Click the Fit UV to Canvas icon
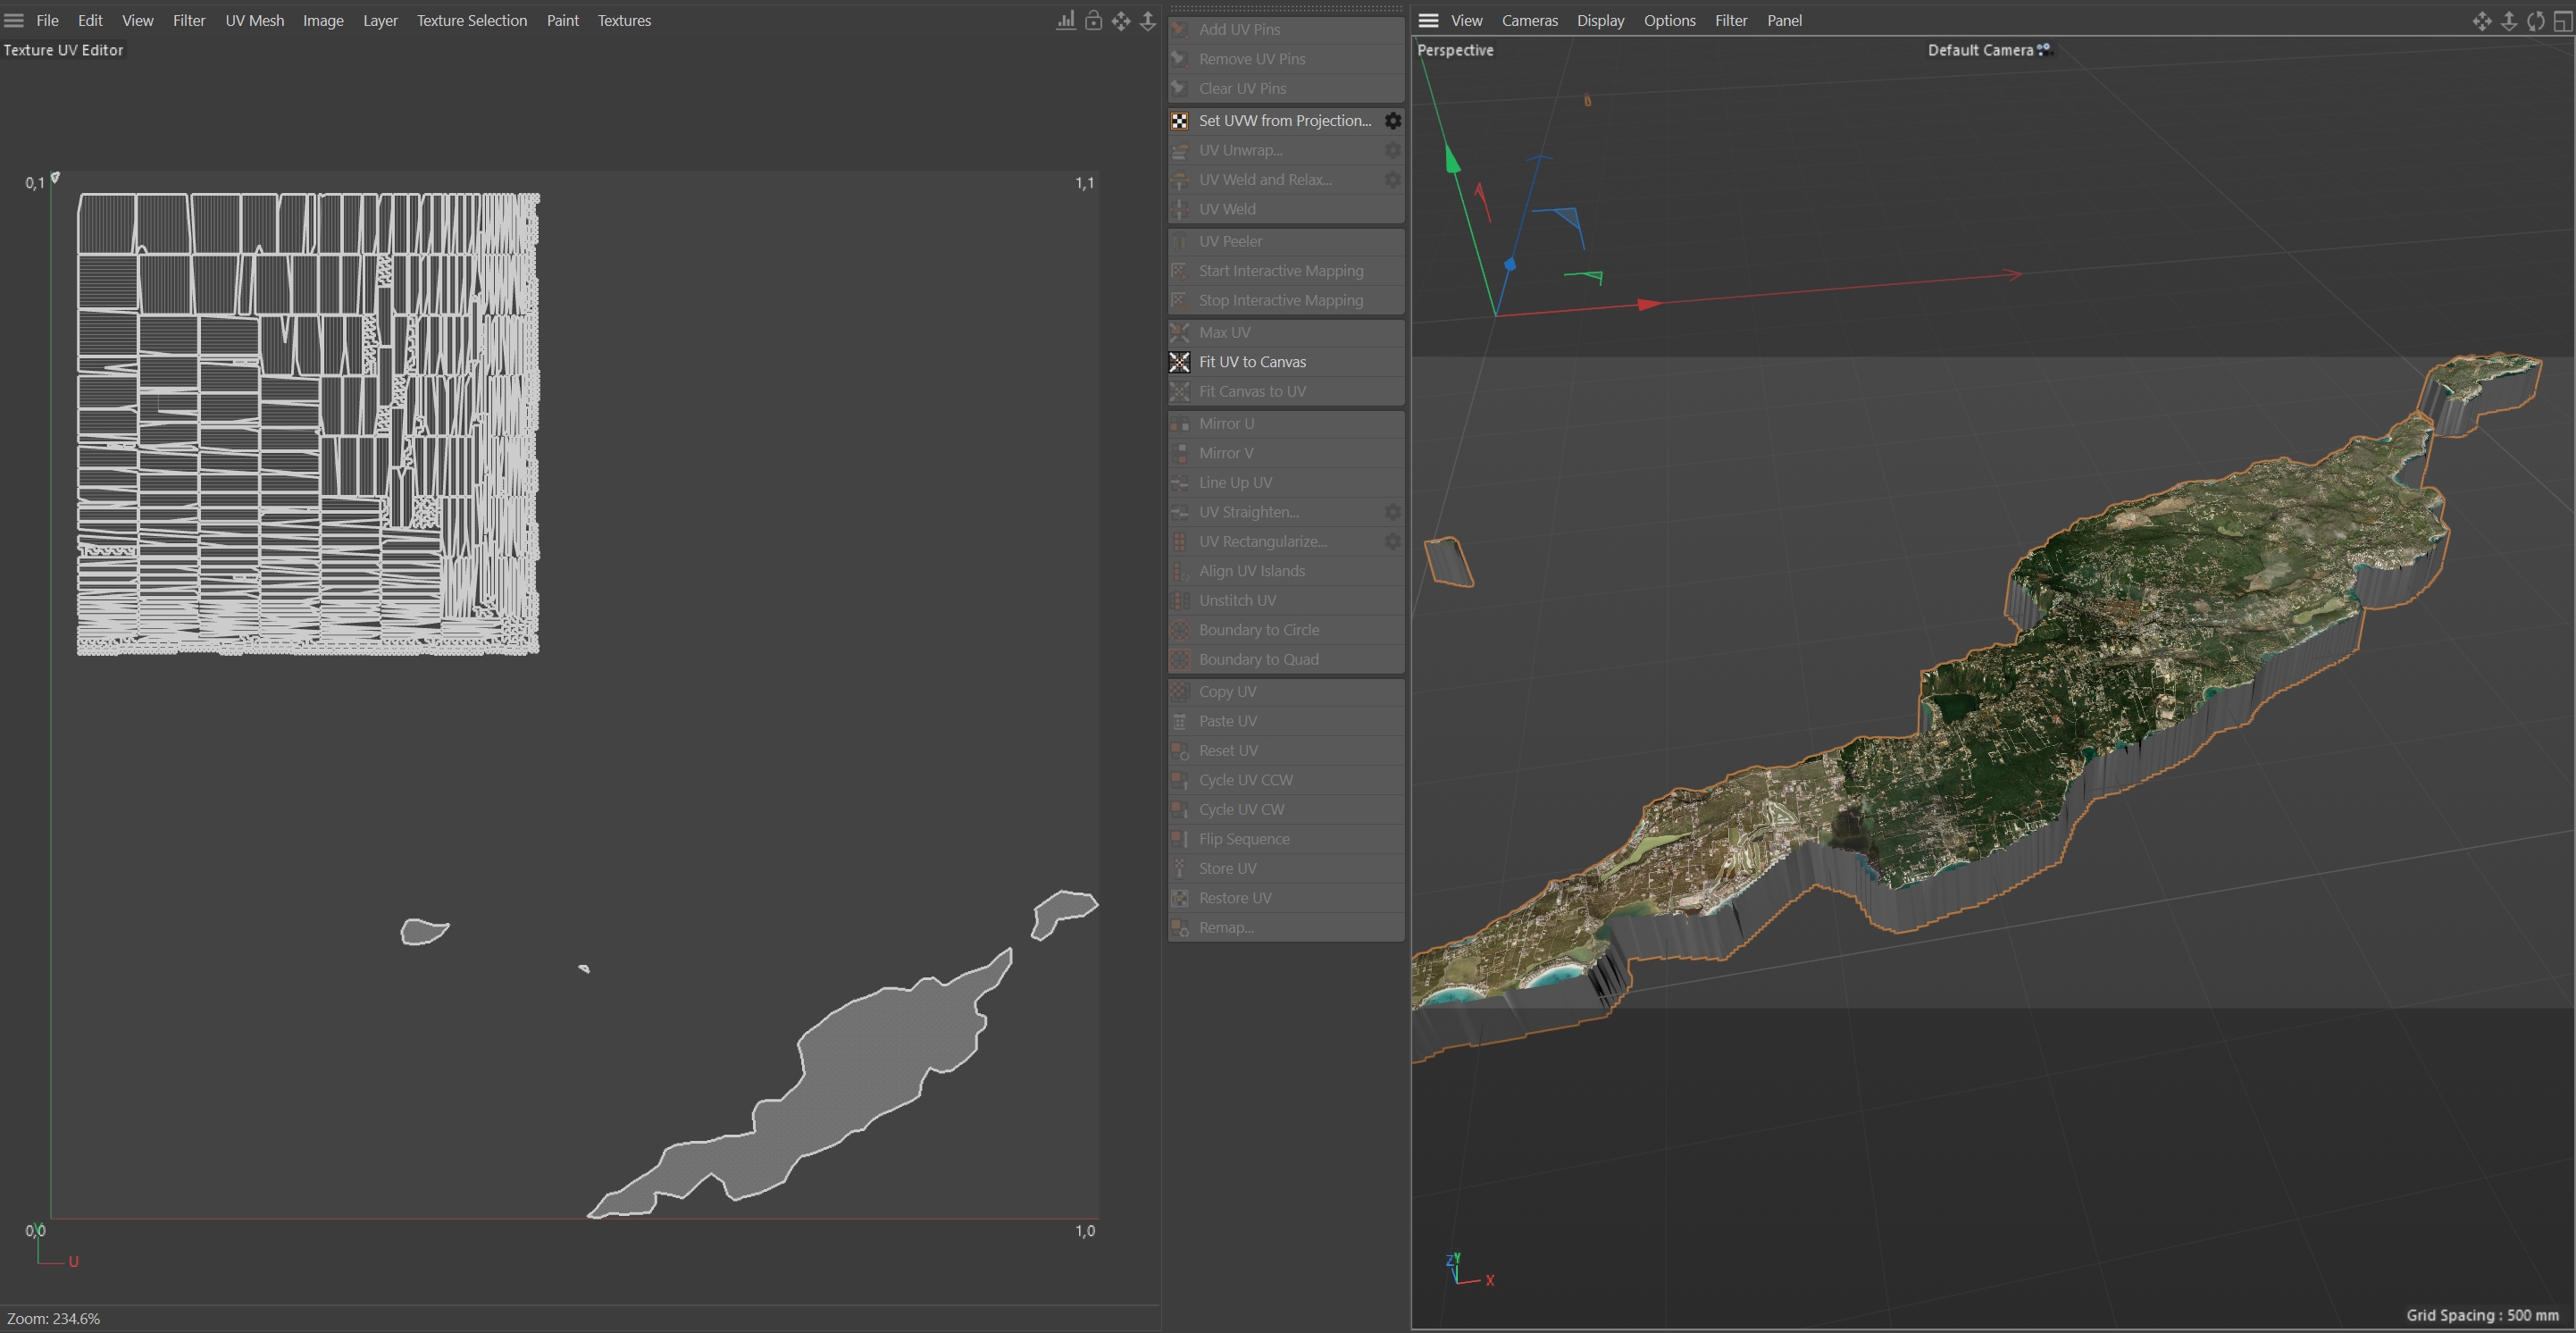 point(1180,362)
